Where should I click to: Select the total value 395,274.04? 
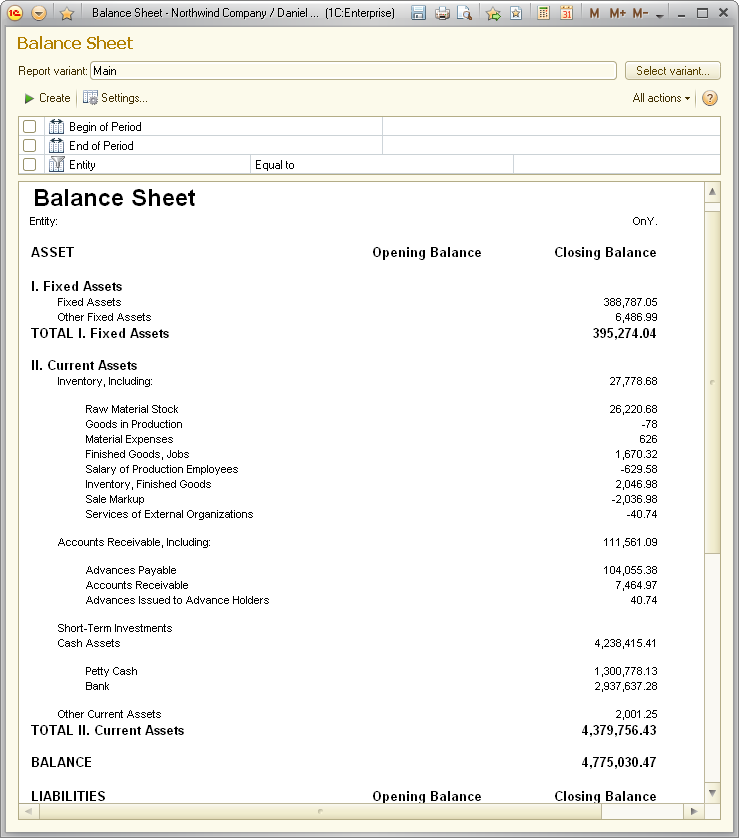coord(624,333)
